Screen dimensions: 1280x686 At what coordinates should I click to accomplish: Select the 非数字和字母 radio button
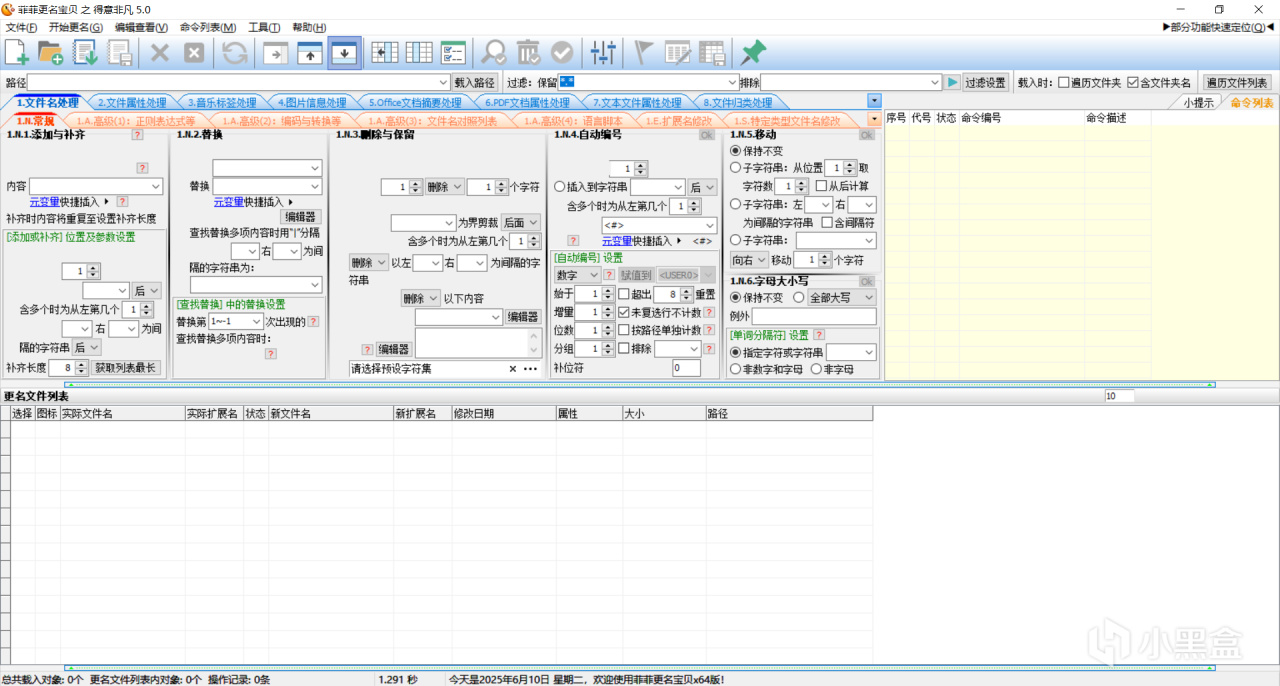click(737, 369)
